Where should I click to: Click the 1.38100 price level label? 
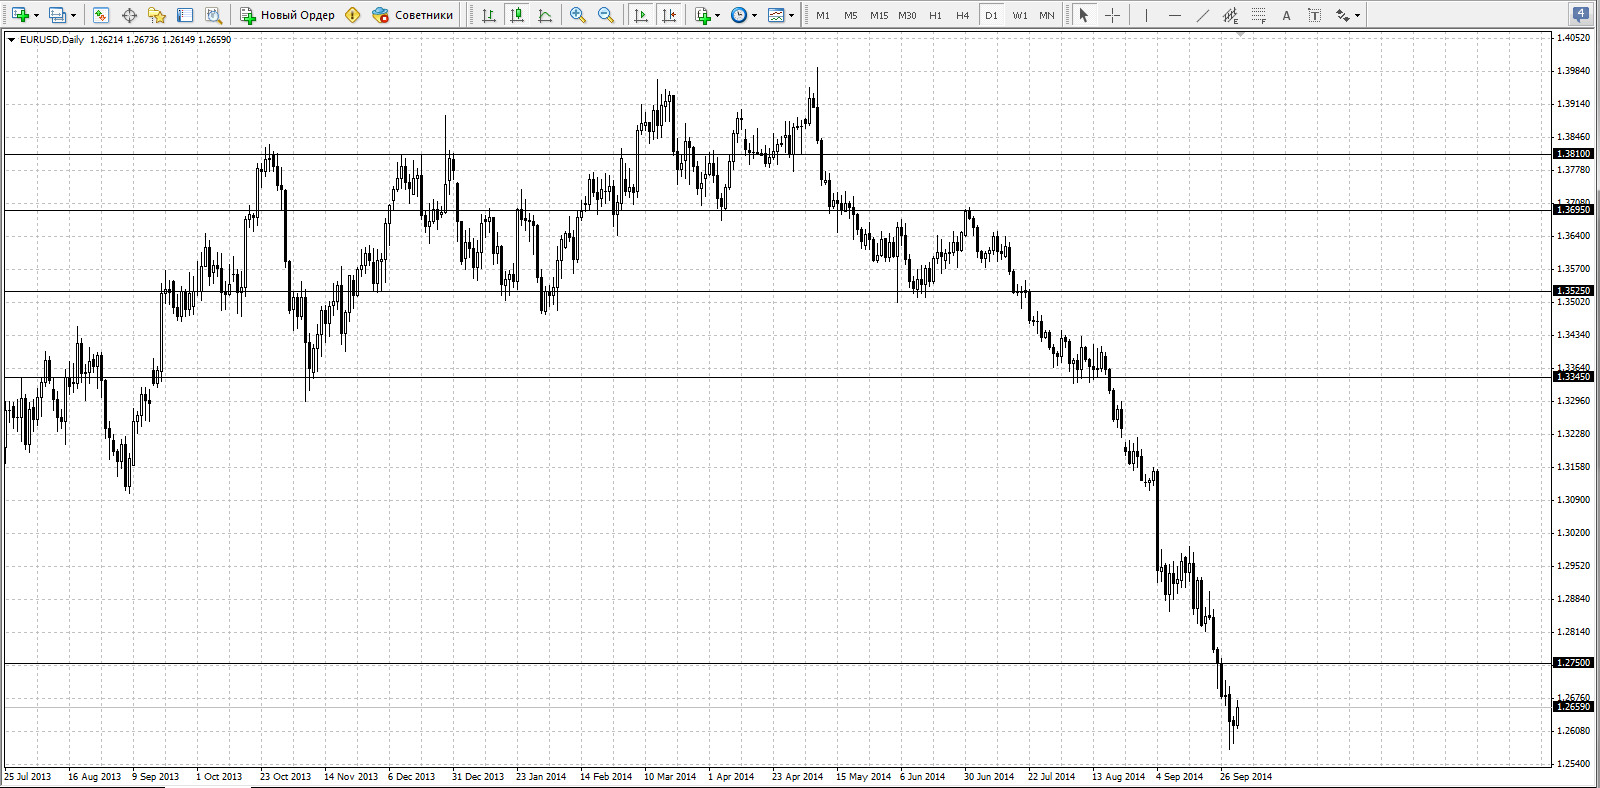[1573, 154]
